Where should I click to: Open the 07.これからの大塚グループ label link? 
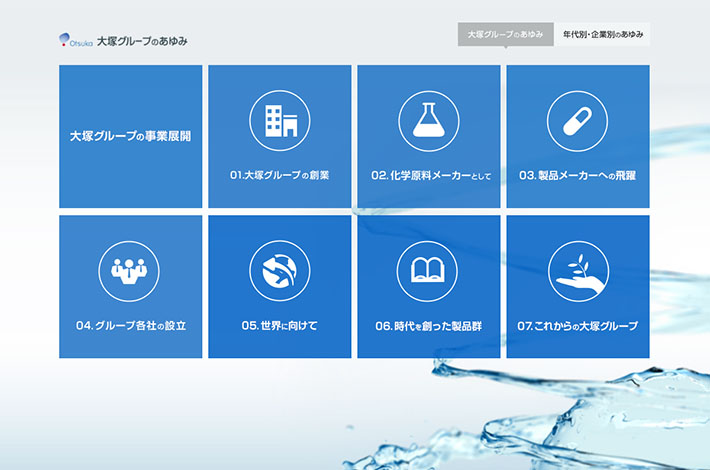(x=578, y=326)
